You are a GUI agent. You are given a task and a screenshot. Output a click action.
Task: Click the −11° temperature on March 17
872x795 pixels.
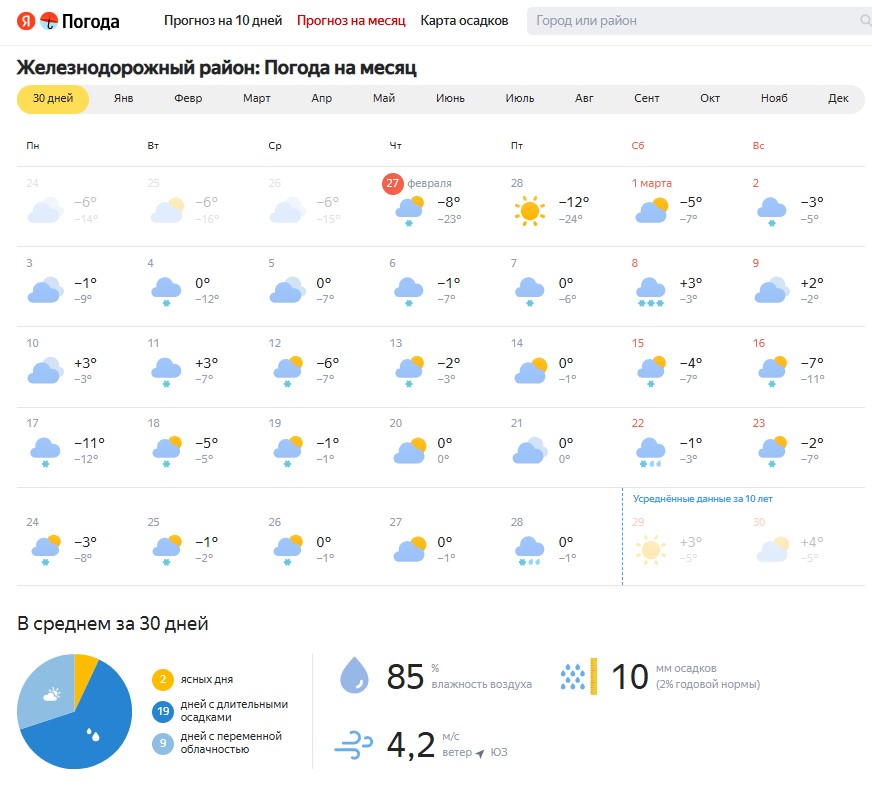pos(90,443)
